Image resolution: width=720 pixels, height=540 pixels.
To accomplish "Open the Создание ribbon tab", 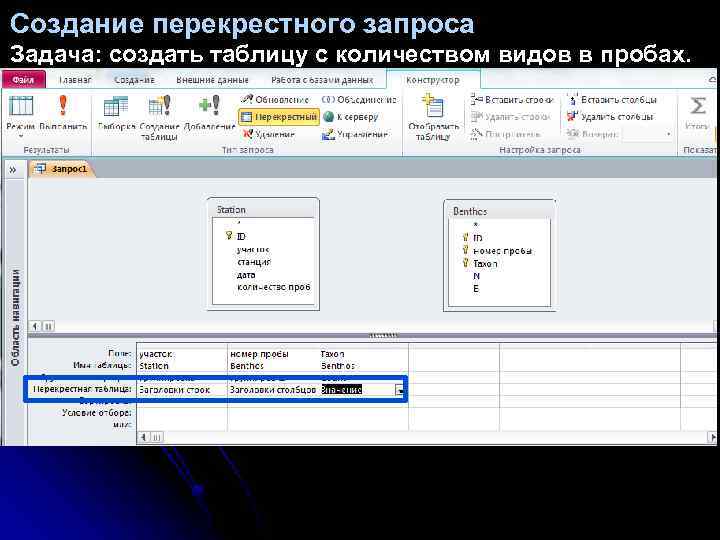I will click(x=134, y=80).
